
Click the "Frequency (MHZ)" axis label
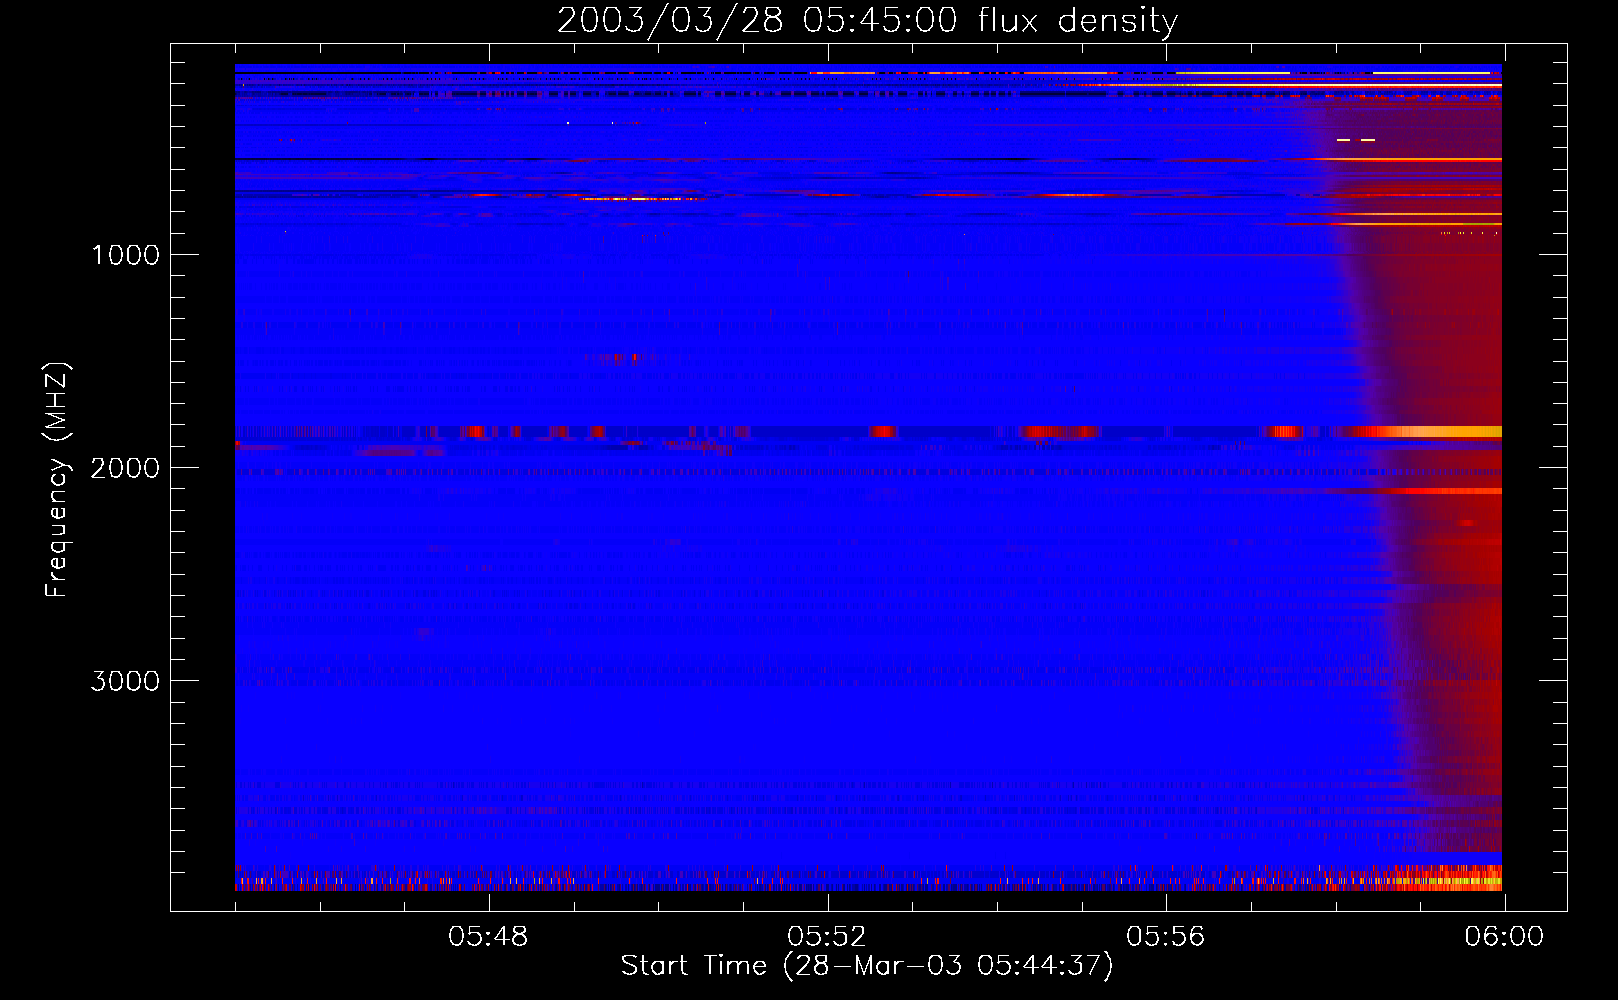coord(57,480)
